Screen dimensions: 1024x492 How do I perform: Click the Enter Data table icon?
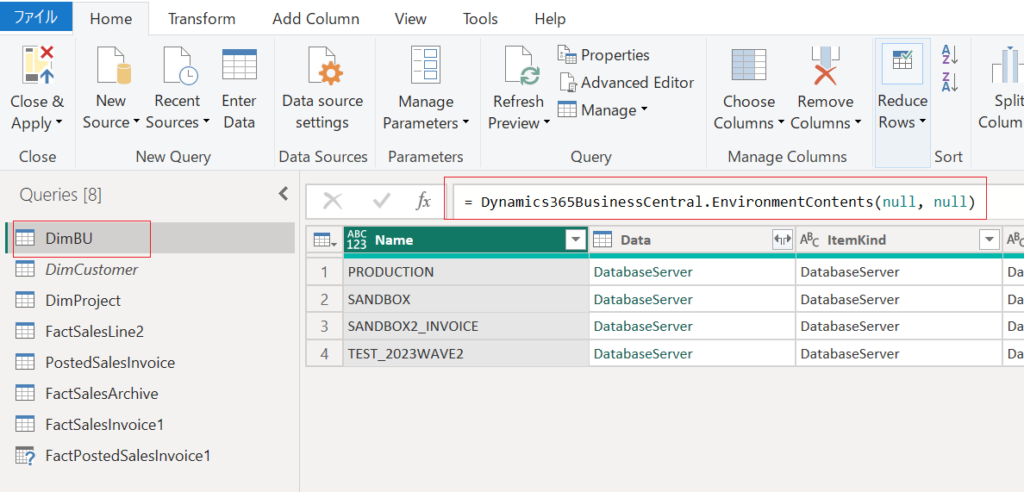pos(239,65)
